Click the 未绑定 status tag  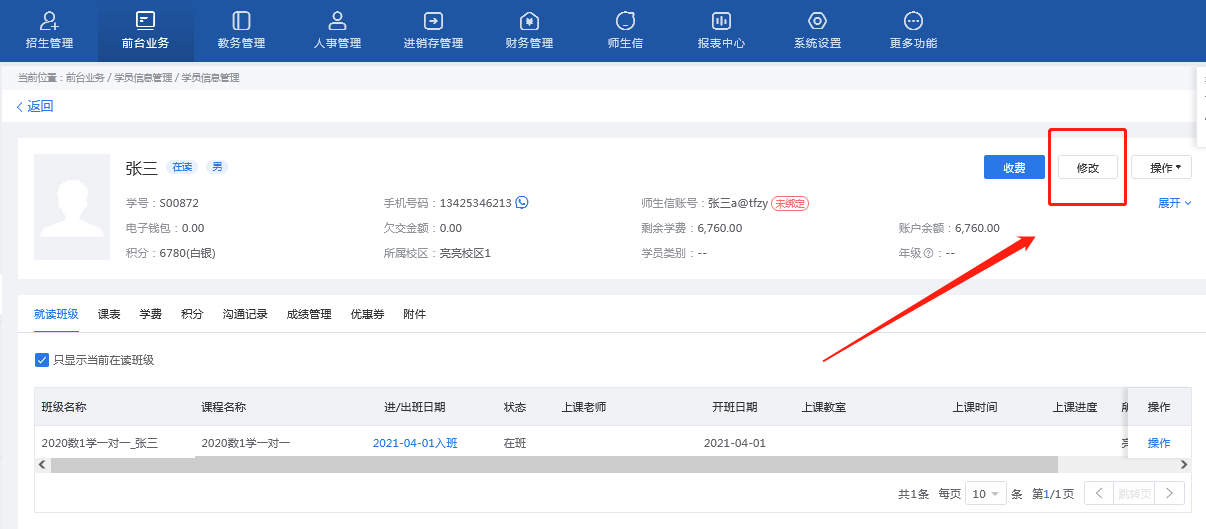pyautogui.click(x=790, y=203)
